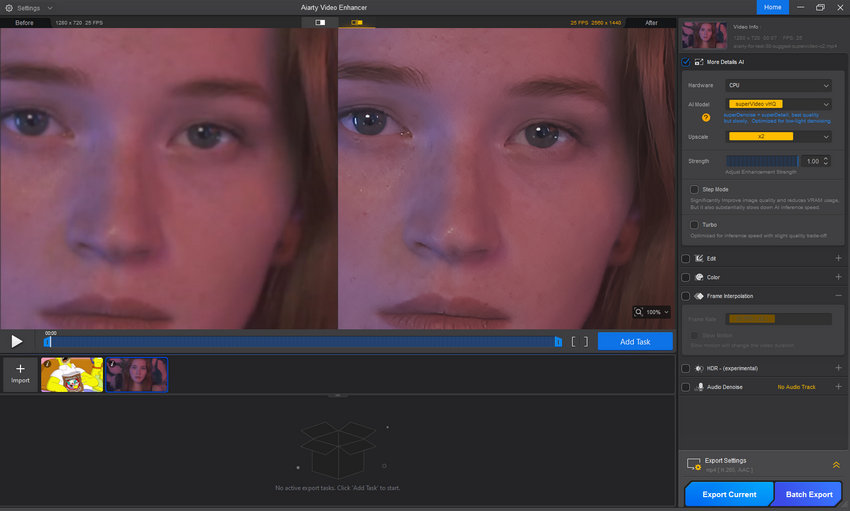Go to the Home tab
The width and height of the screenshot is (850, 511).
[772, 7]
